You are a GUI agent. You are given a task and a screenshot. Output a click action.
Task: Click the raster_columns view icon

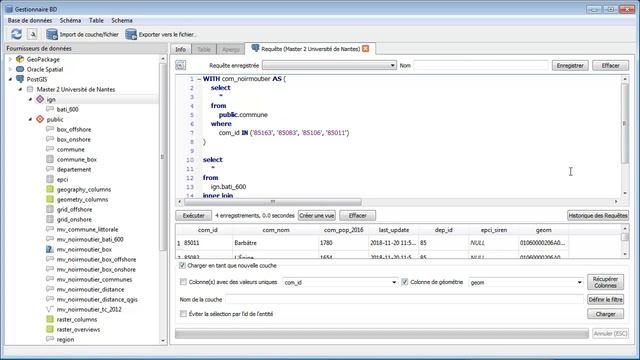pyautogui.click(x=50, y=319)
